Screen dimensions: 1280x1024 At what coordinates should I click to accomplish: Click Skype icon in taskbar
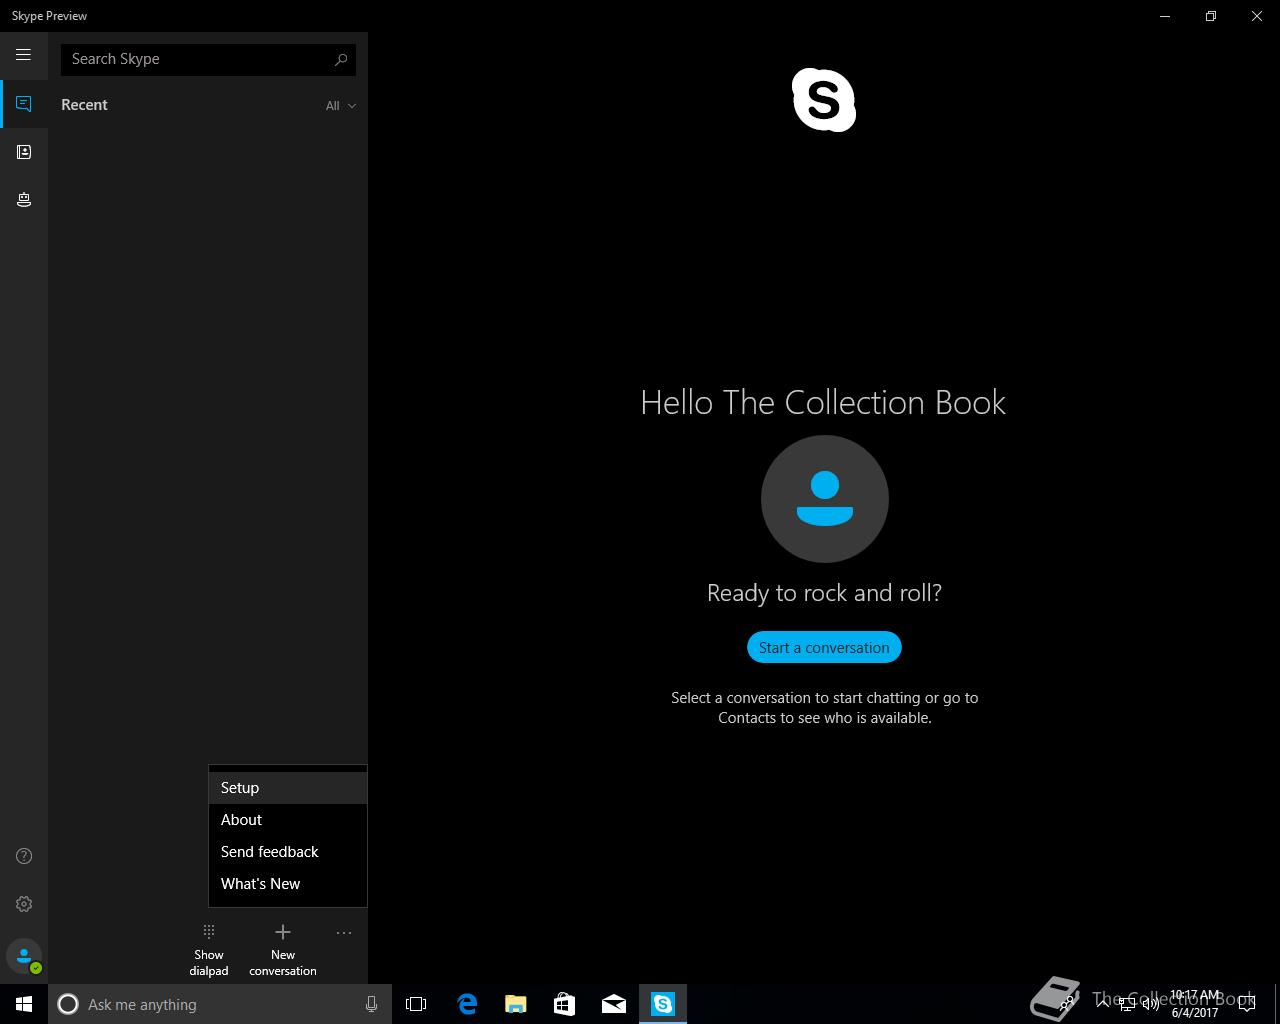coord(663,1004)
